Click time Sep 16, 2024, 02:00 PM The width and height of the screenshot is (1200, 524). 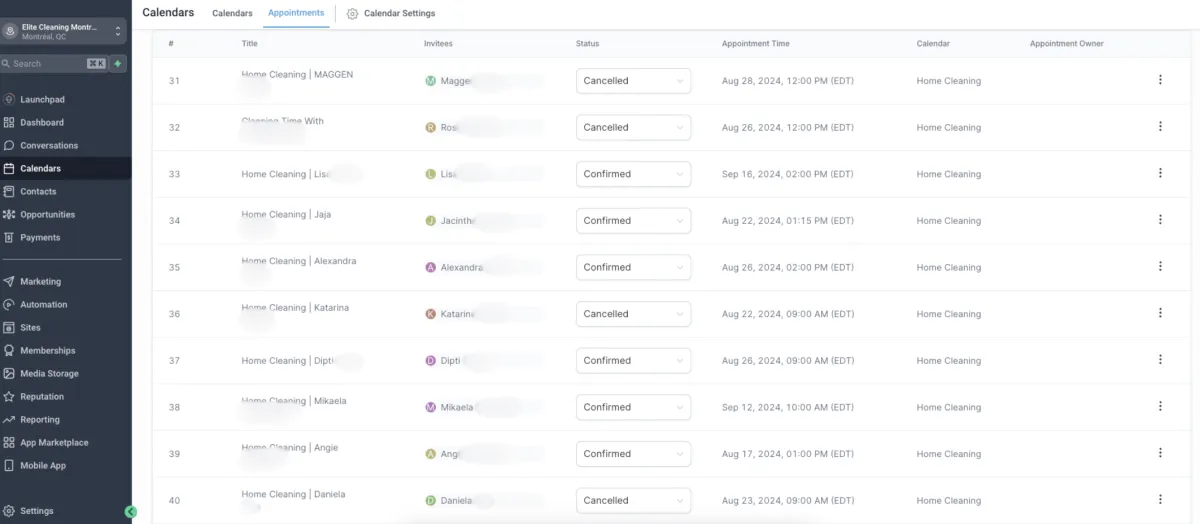pos(788,174)
